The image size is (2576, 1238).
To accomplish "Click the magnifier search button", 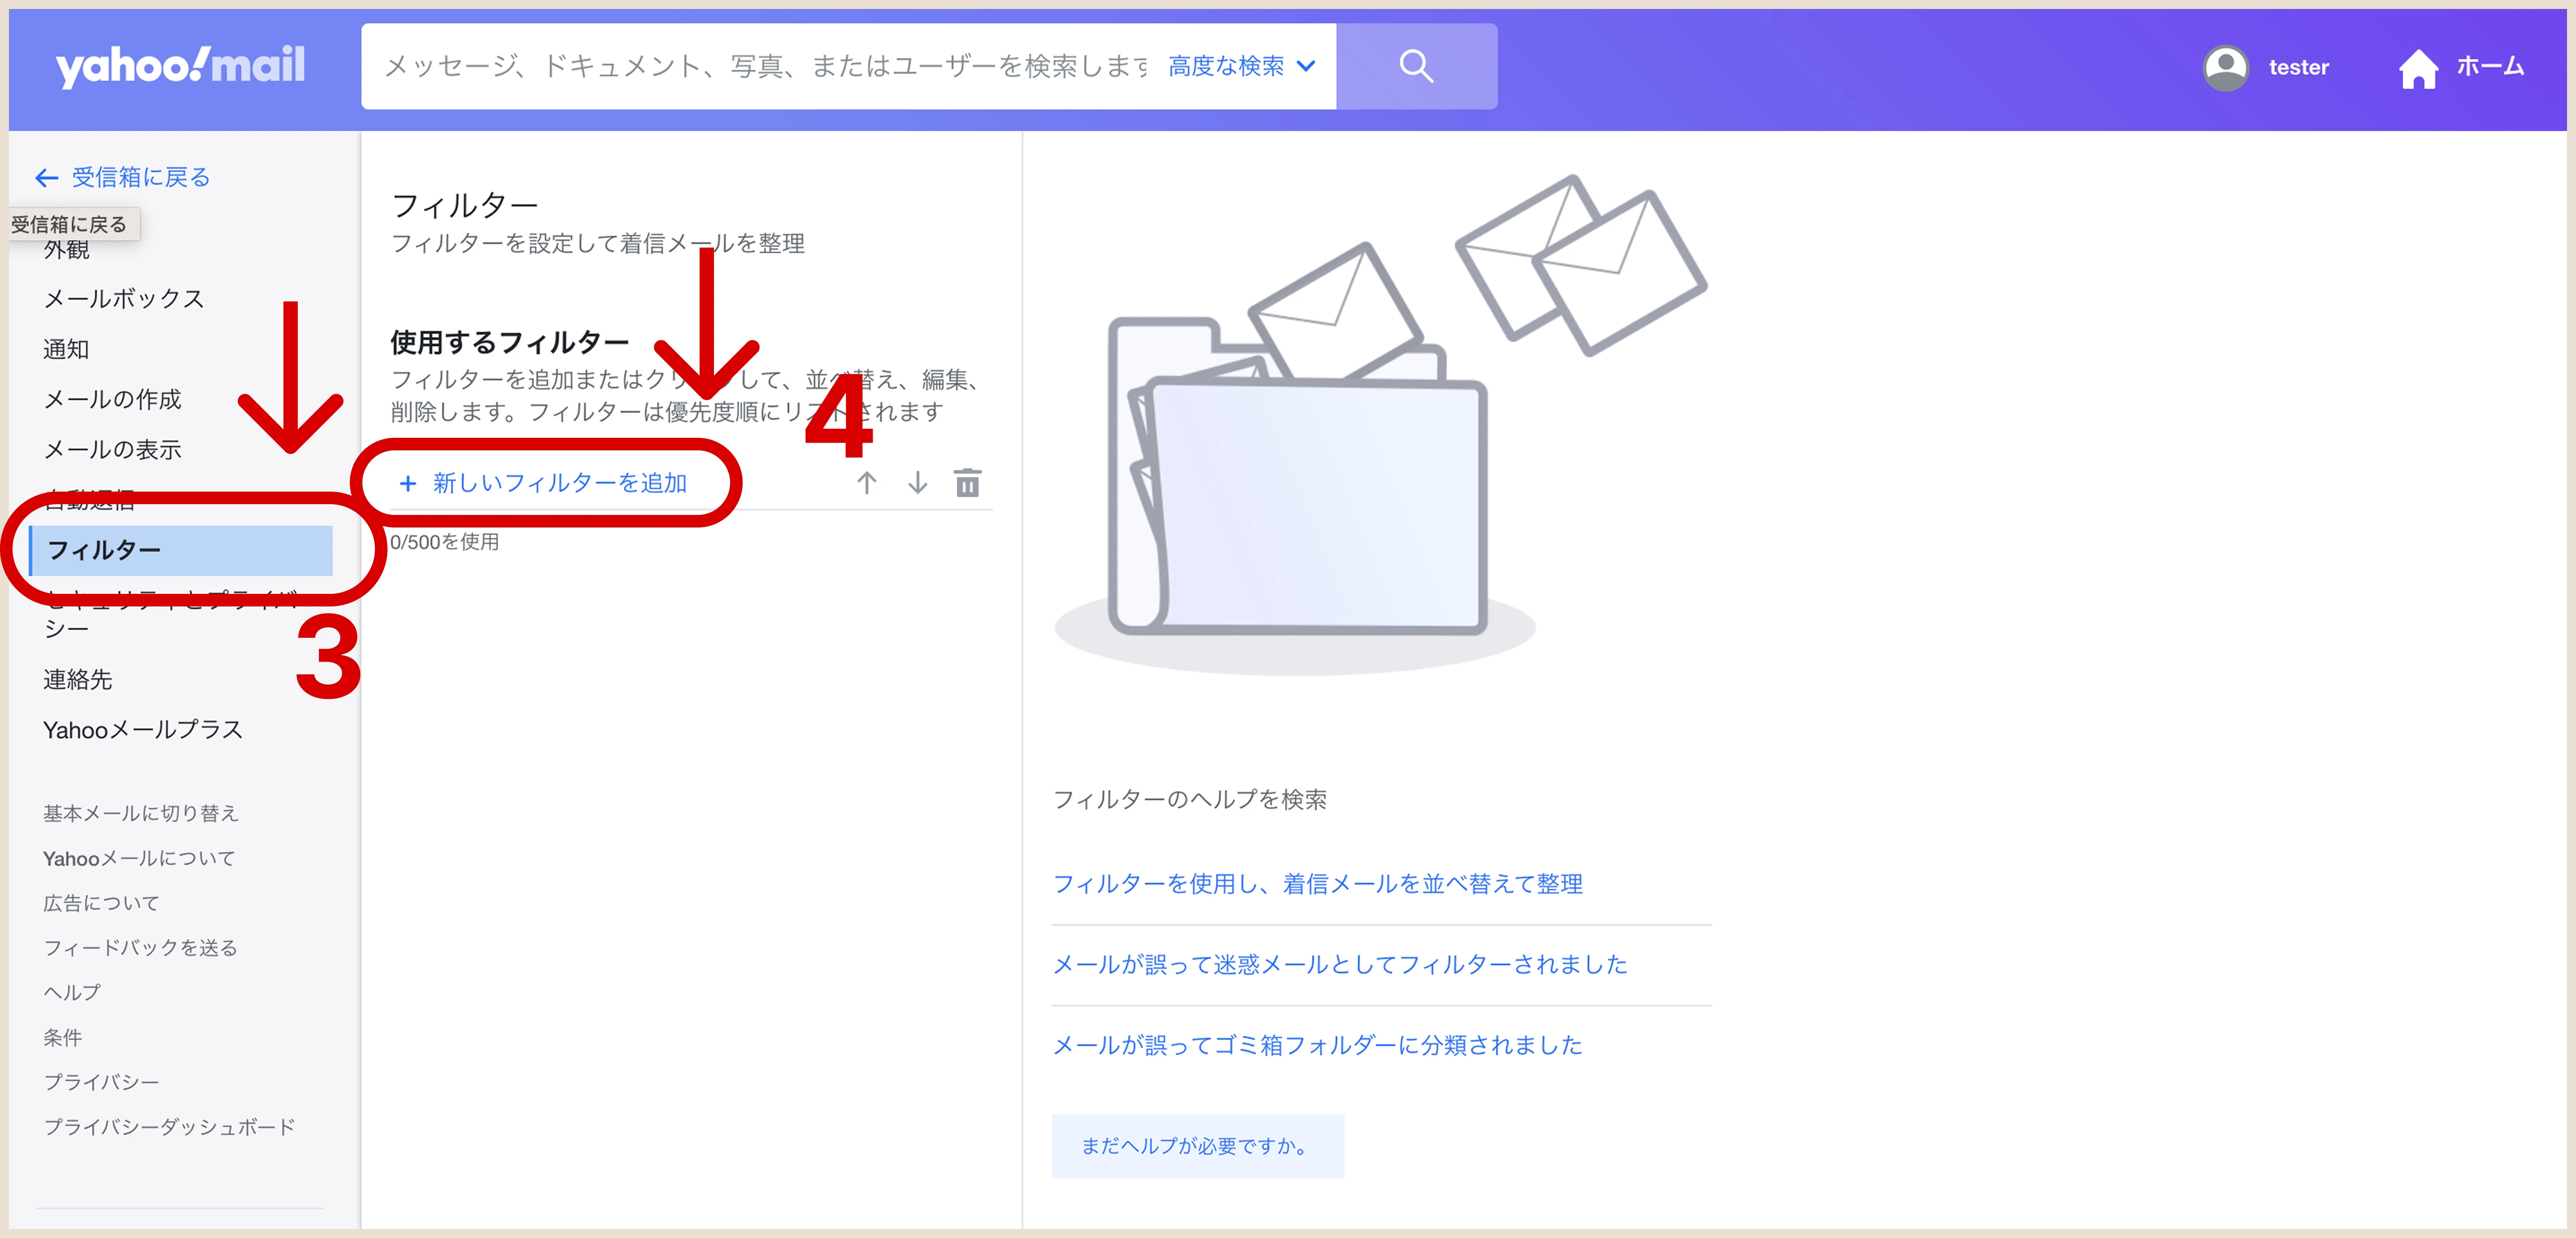I will click(1416, 66).
